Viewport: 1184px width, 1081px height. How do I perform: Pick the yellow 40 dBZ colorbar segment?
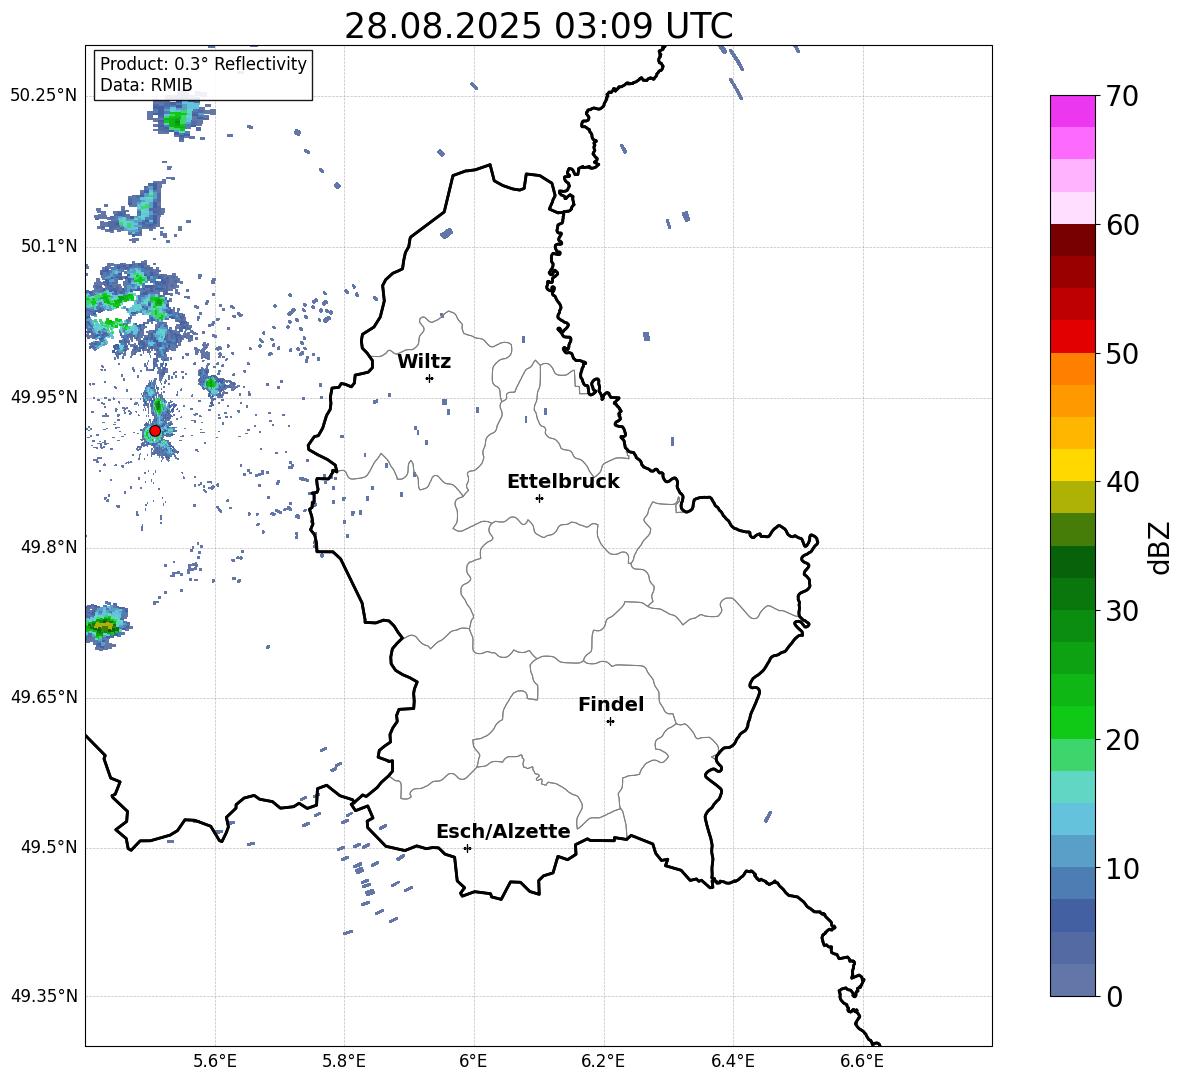(1072, 465)
